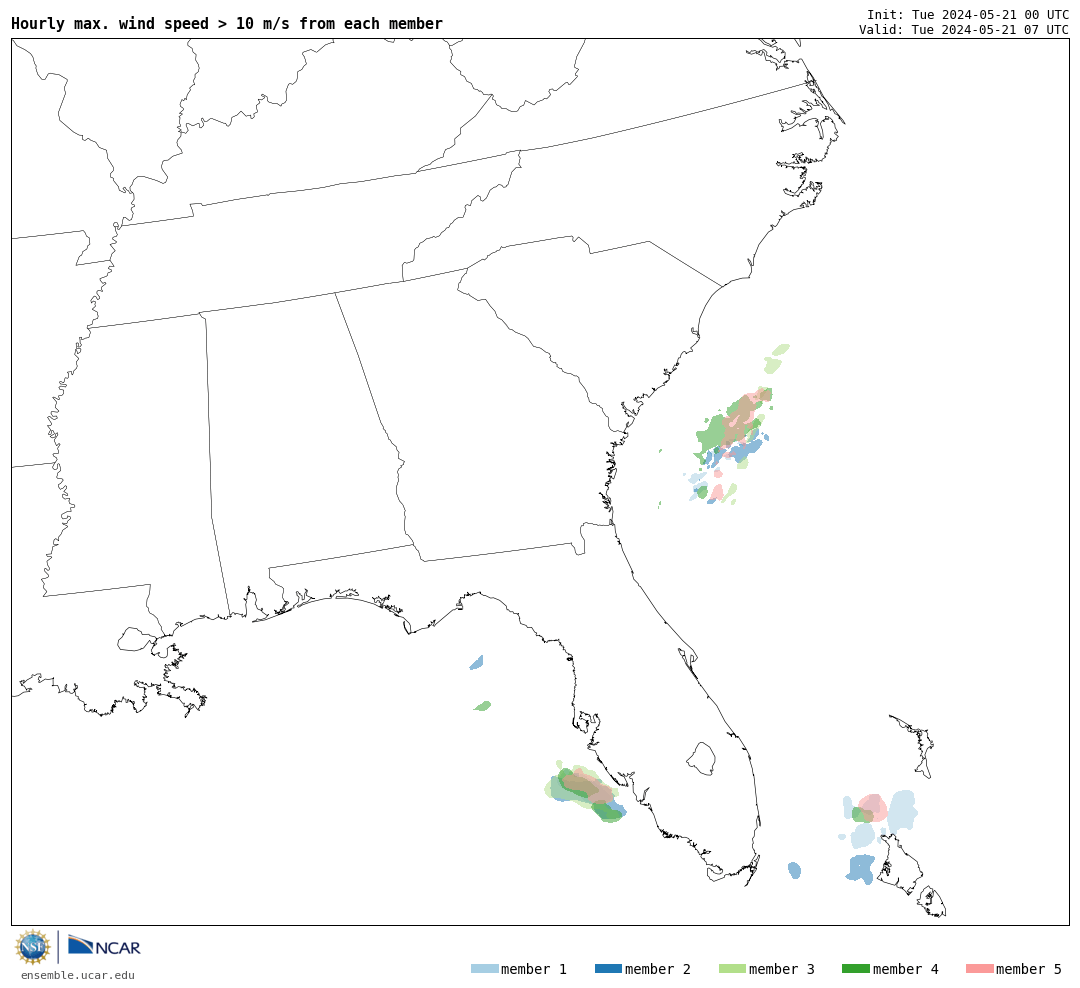Click the NCAR logo
The height and width of the screenshot is (988, 1080).
pyautogui.click(x=104, y=945)
